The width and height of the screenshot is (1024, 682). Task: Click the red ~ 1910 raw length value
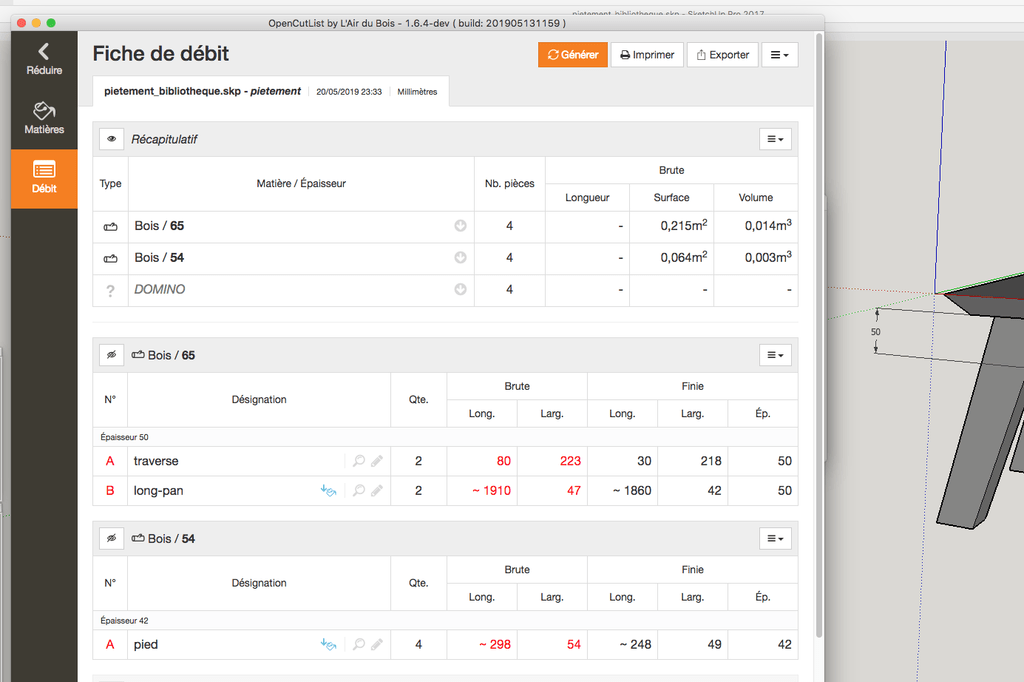[x=492, y=491]
